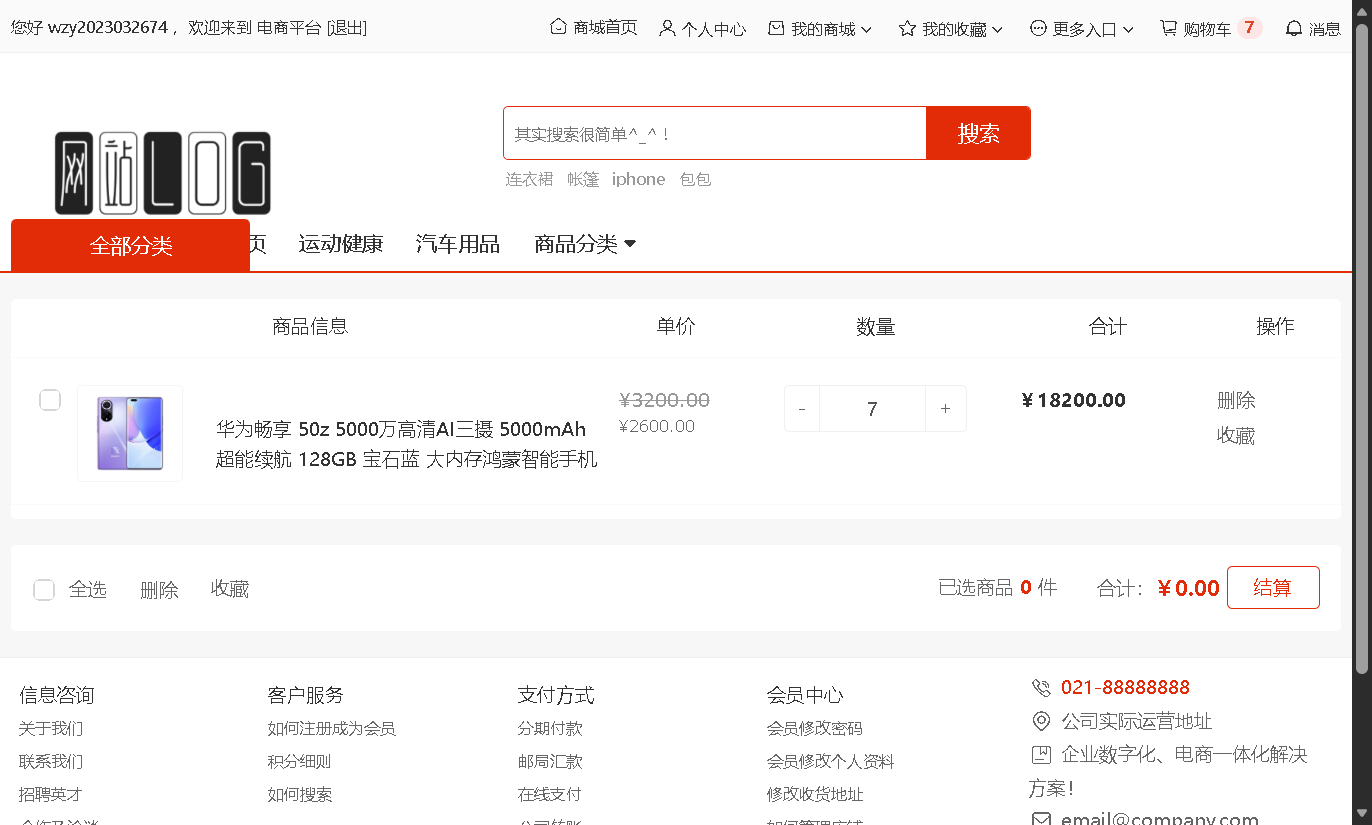Open the Huawei 畅享 50z product title

click(x=407, y=444)
